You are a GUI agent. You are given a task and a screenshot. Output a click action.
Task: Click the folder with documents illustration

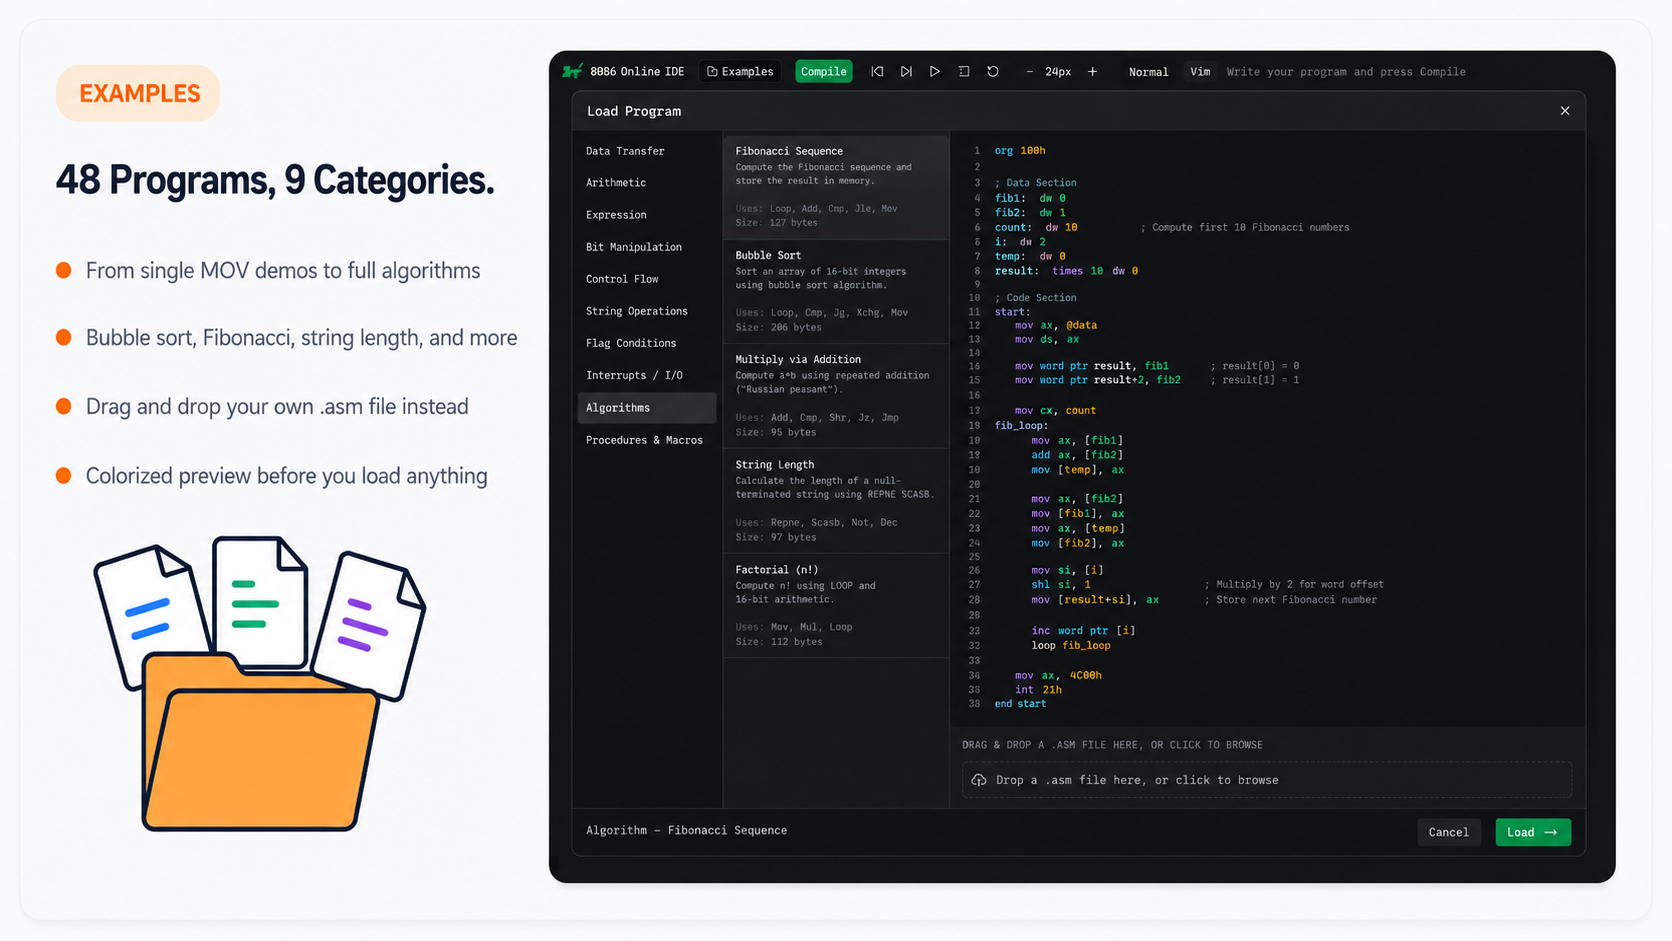259,684
